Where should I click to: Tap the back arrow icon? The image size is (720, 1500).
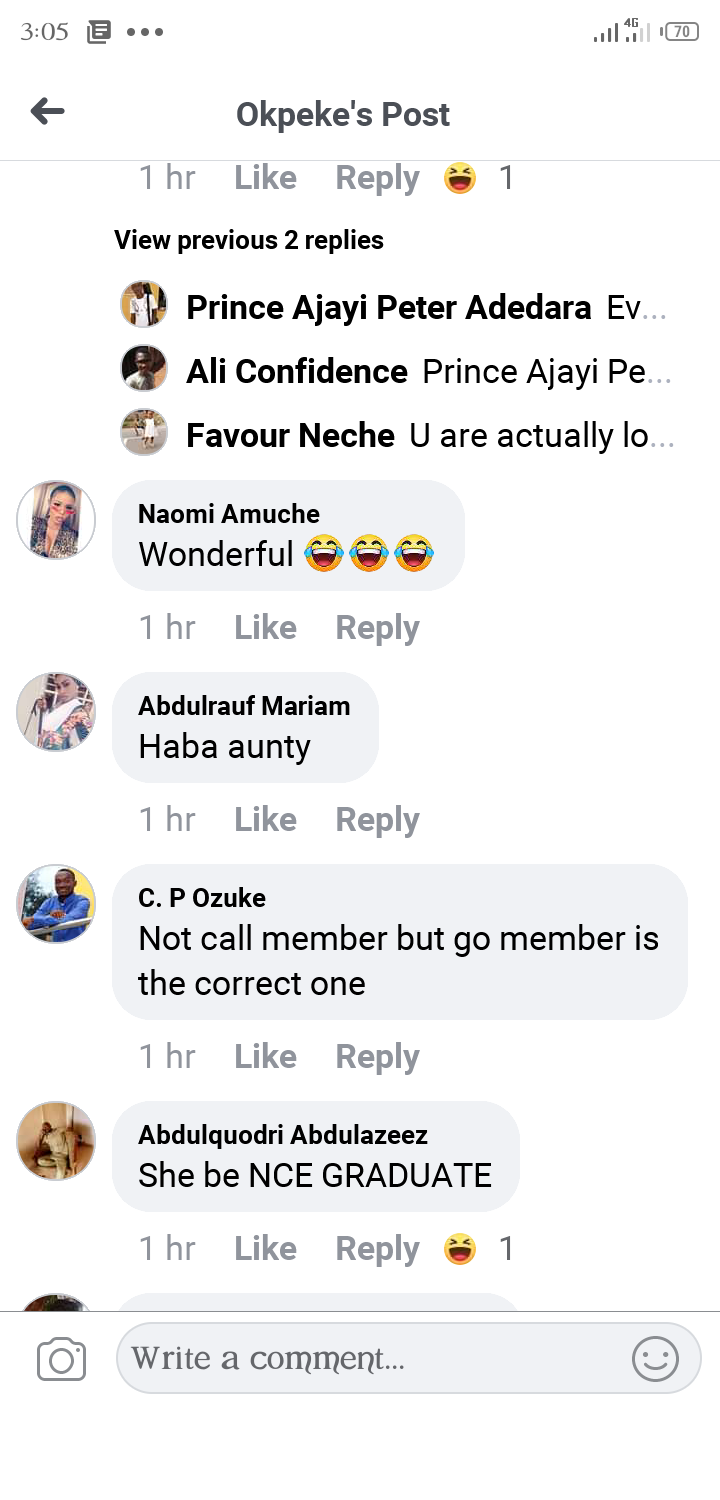point(47,112)
